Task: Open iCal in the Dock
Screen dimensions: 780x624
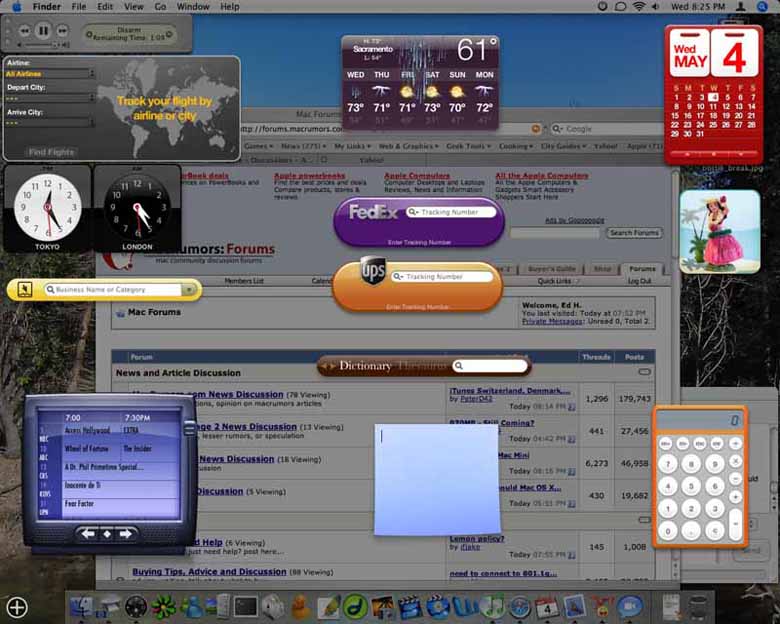Action: (547, 607)
